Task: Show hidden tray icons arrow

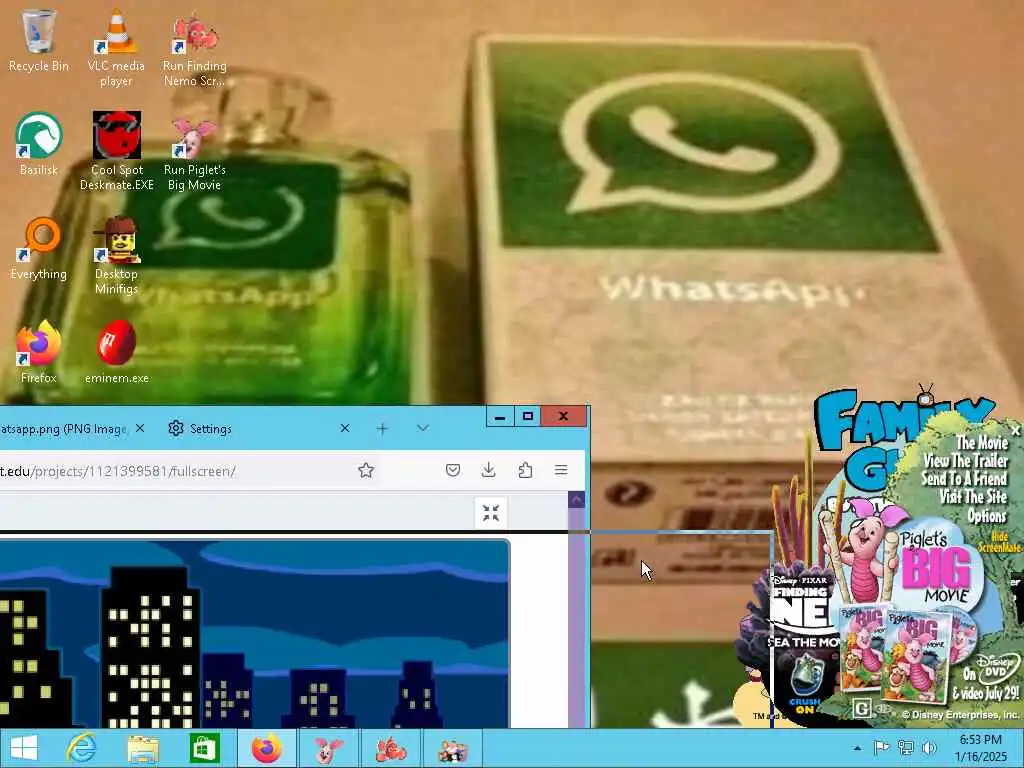Action: point(857,748)
